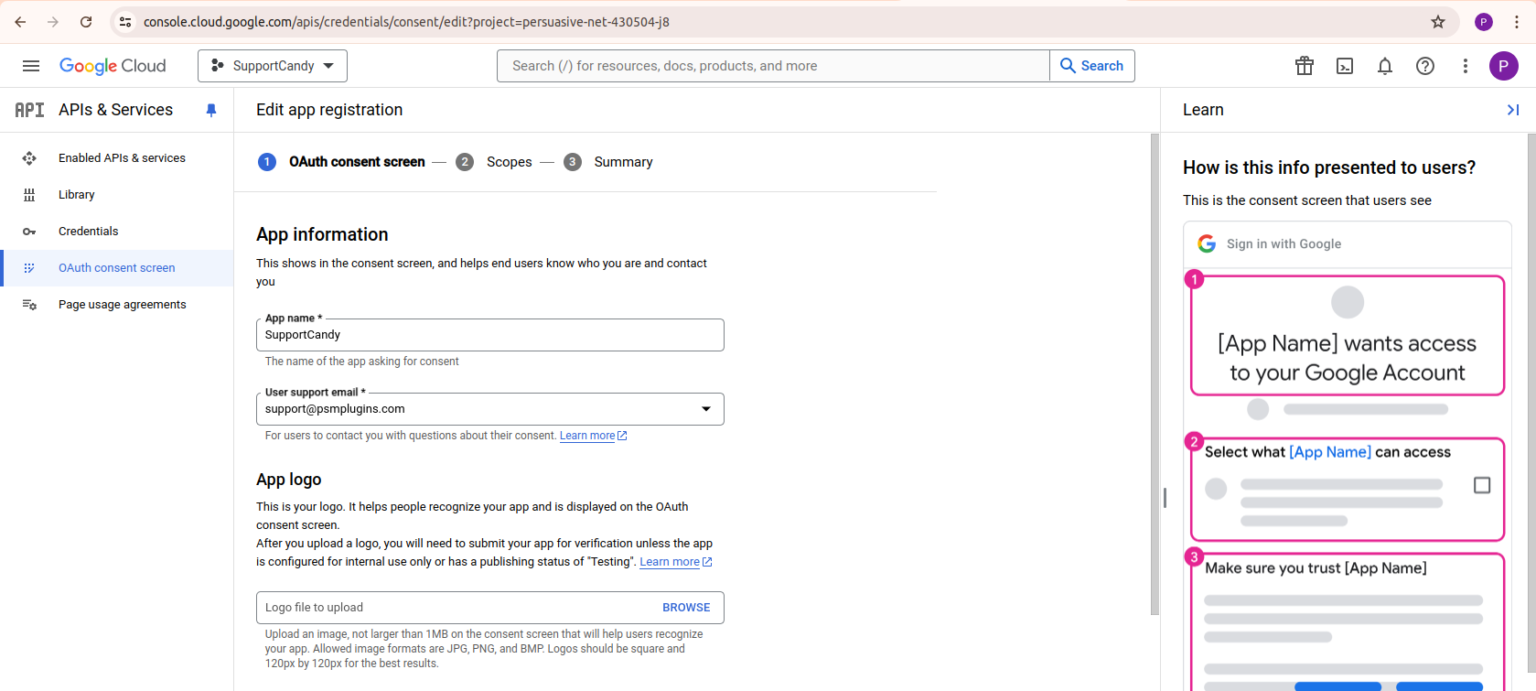
Task: Click the Google Cloud logo
Action: [x=112, y=65]
